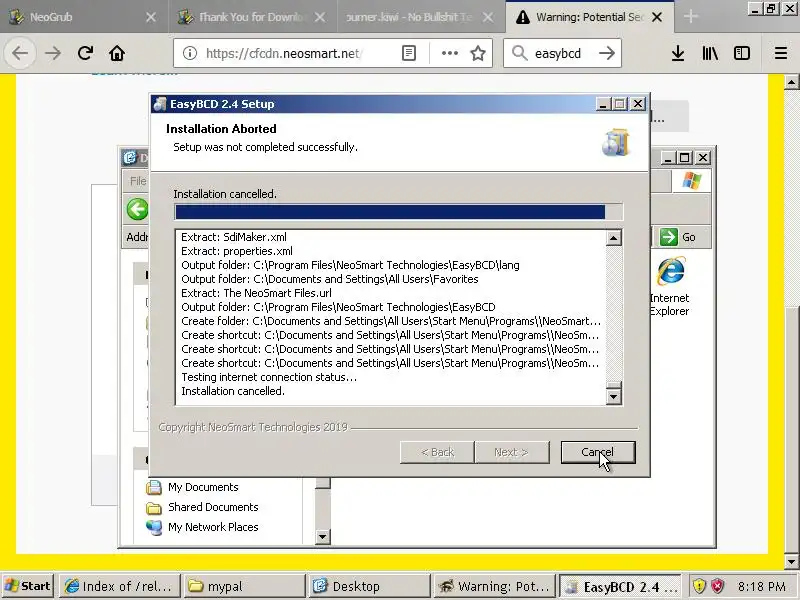
Task: Open page actions three-dot menu
Action: 449,53
